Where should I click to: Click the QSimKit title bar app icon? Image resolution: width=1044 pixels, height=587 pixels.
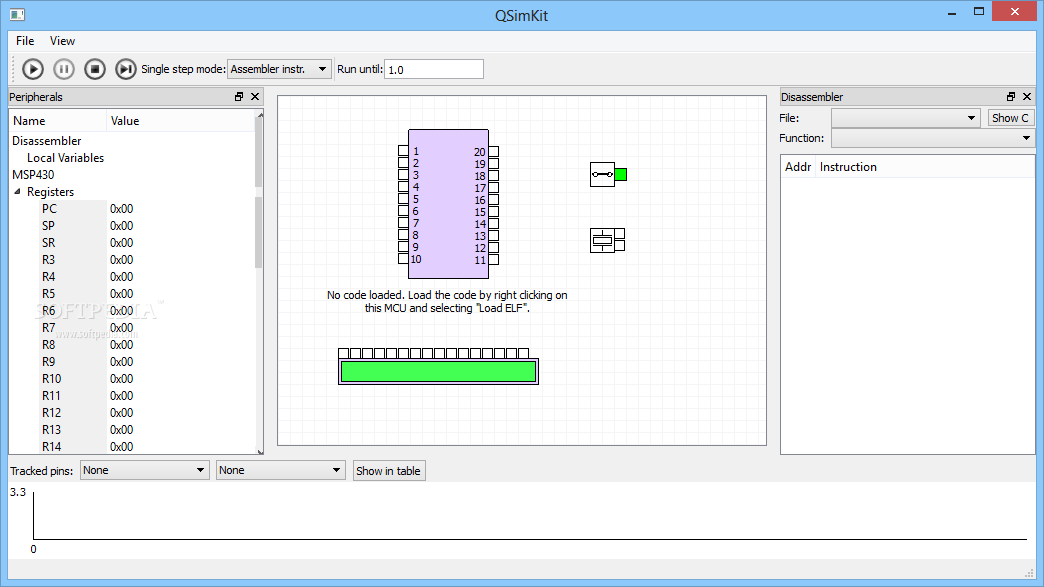pos(17,14)
